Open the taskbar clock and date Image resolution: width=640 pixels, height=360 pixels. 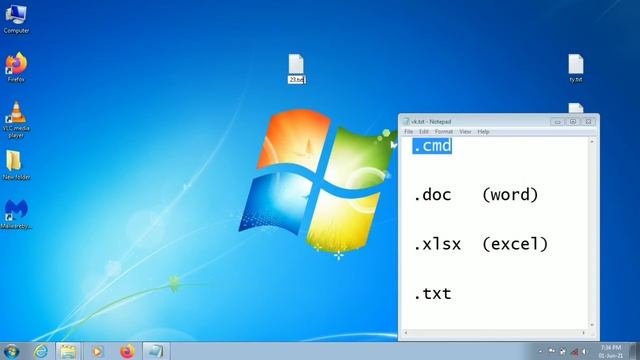tap(611, 351)
